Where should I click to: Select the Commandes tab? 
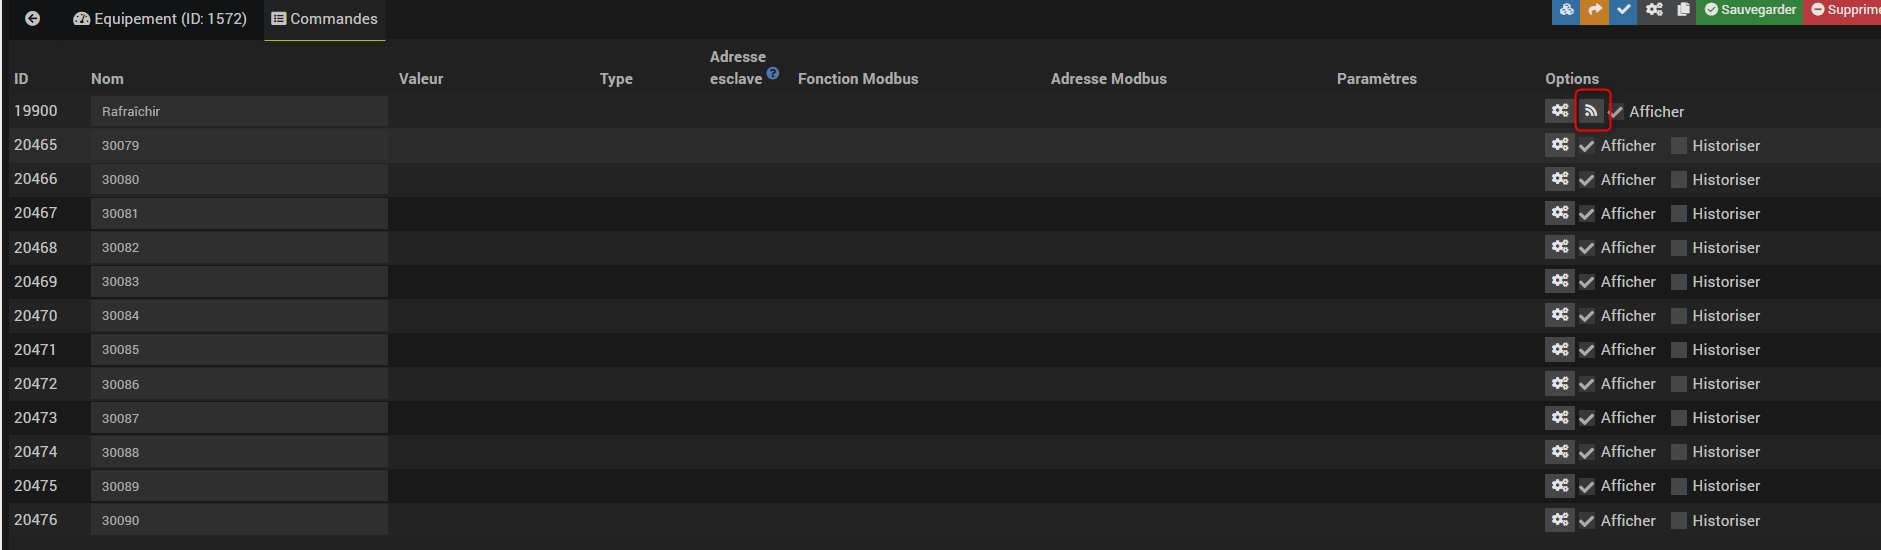tap(325, 19)
